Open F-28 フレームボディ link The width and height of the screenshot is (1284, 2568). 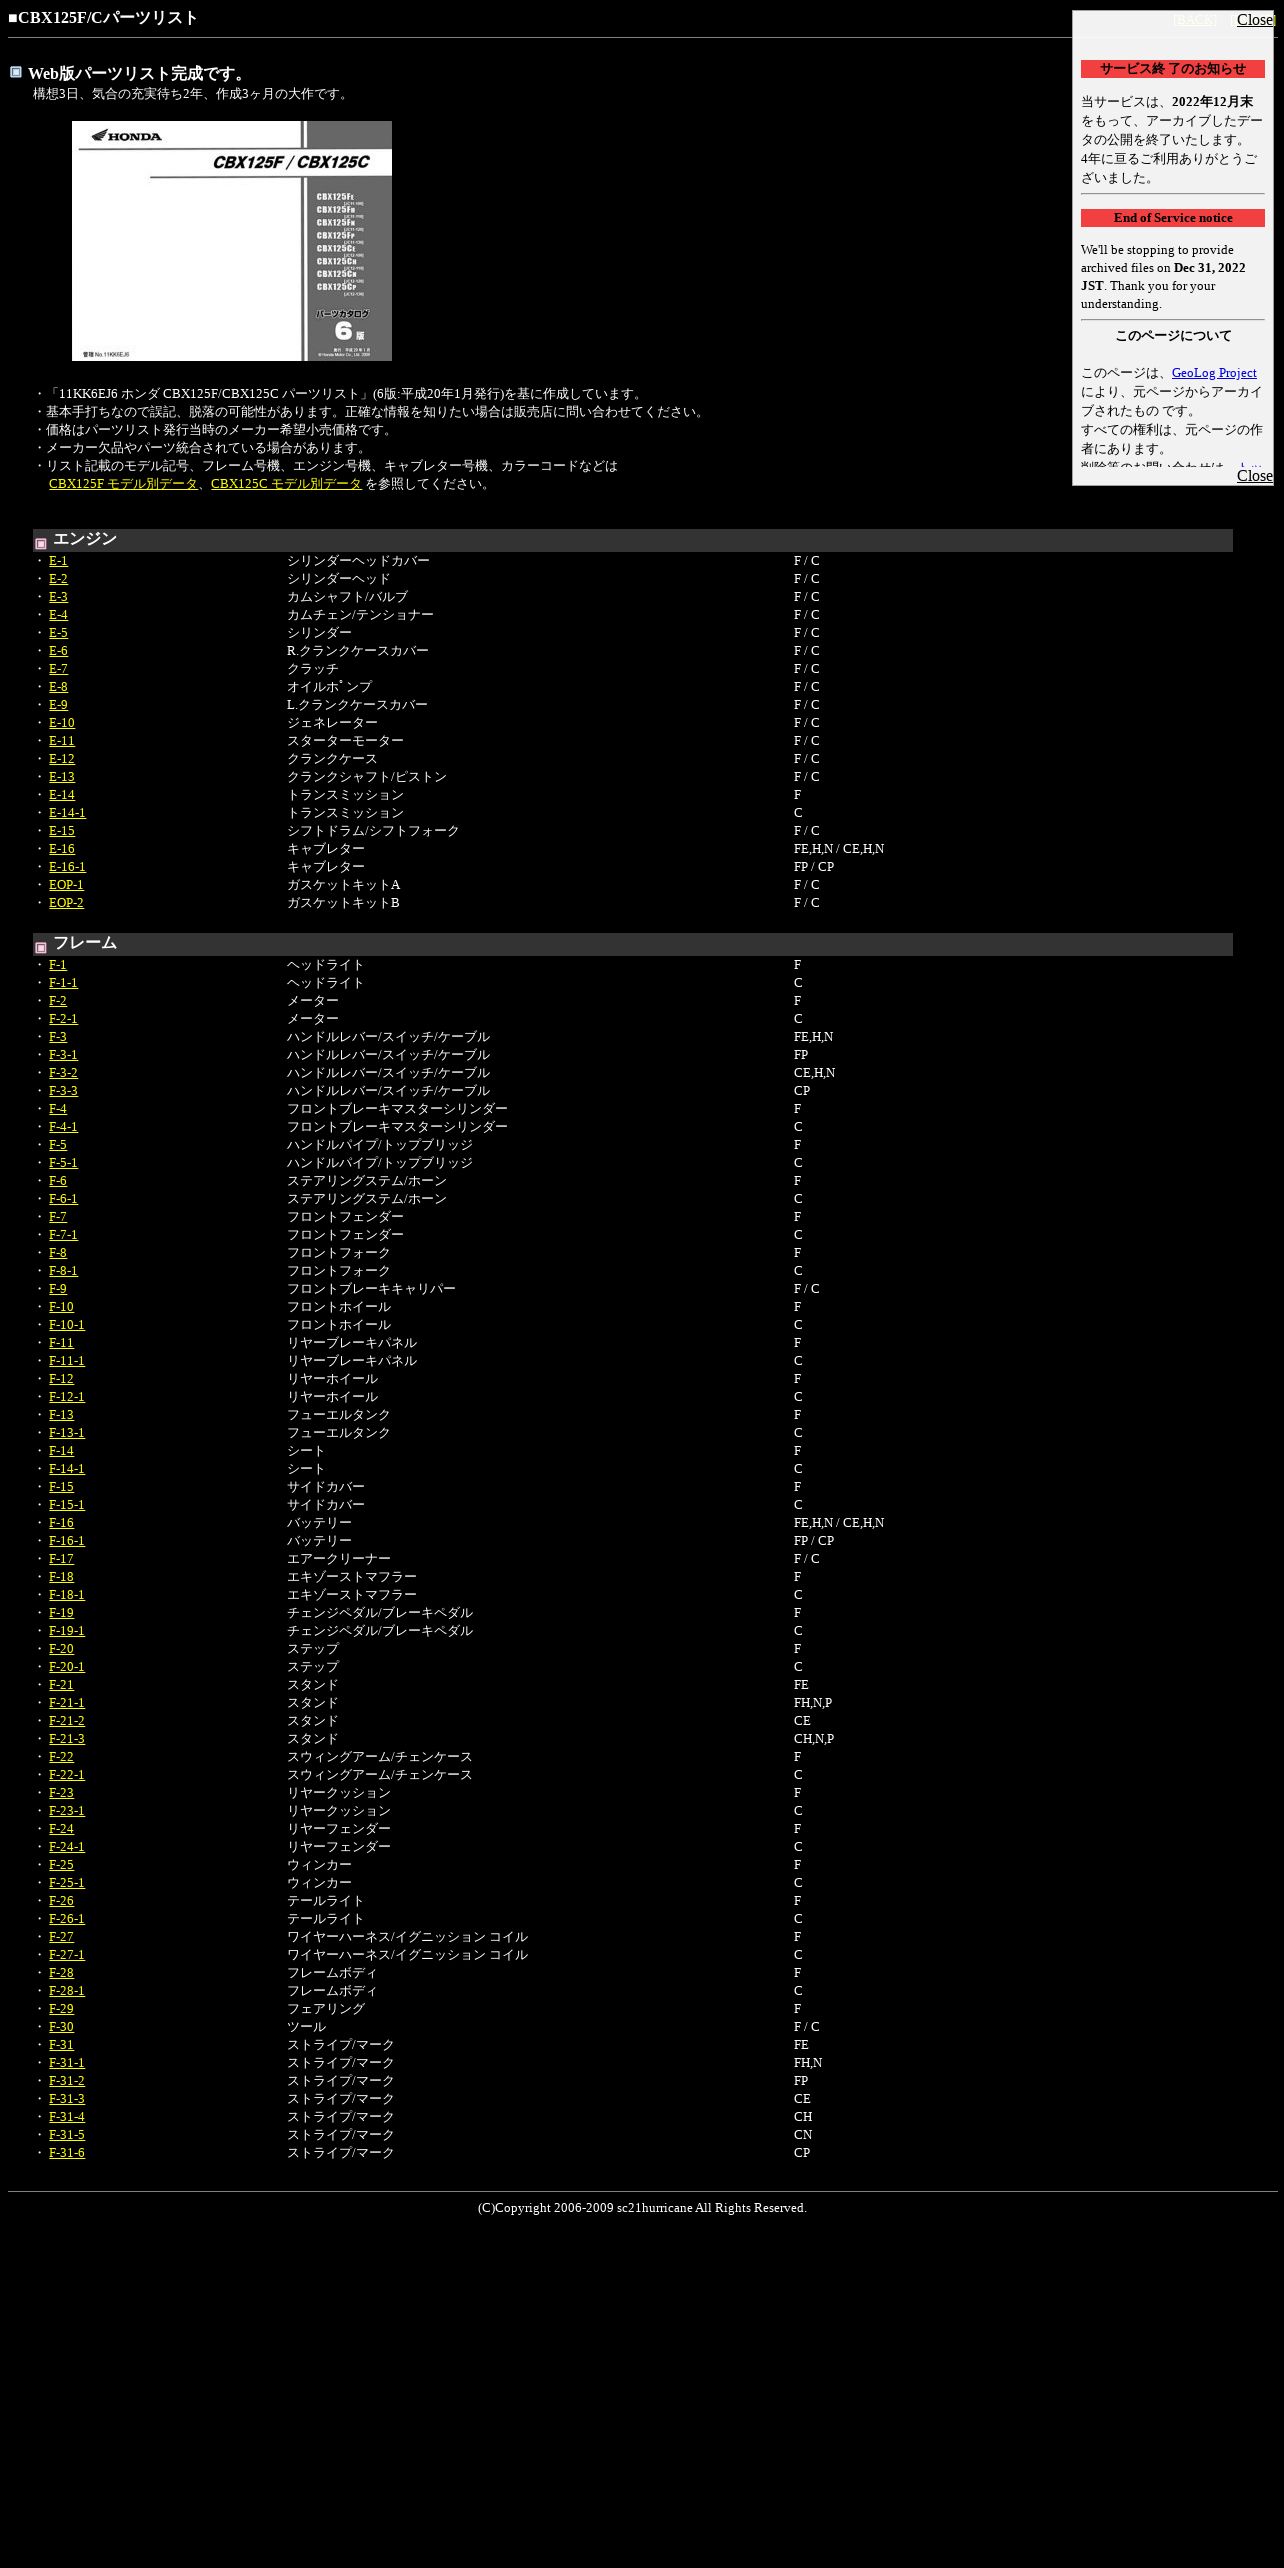pyautogui.click(x=61, y=1973)
